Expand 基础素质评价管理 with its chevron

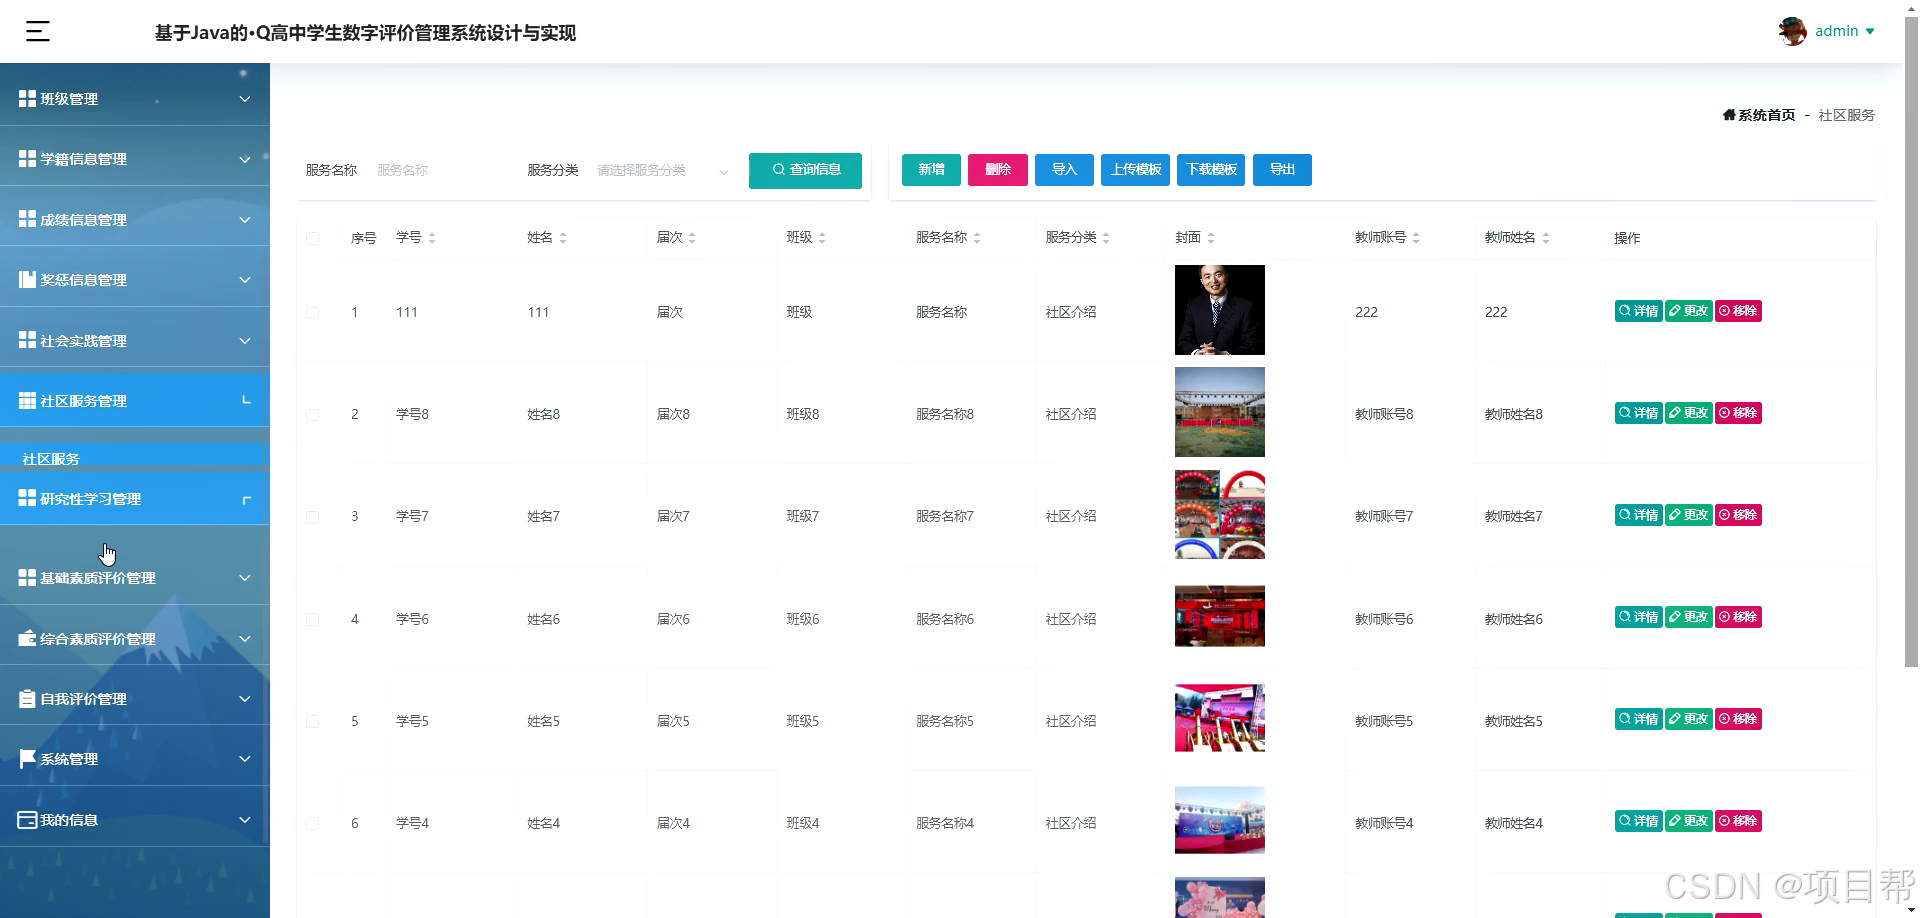click(x=245, y=578)
